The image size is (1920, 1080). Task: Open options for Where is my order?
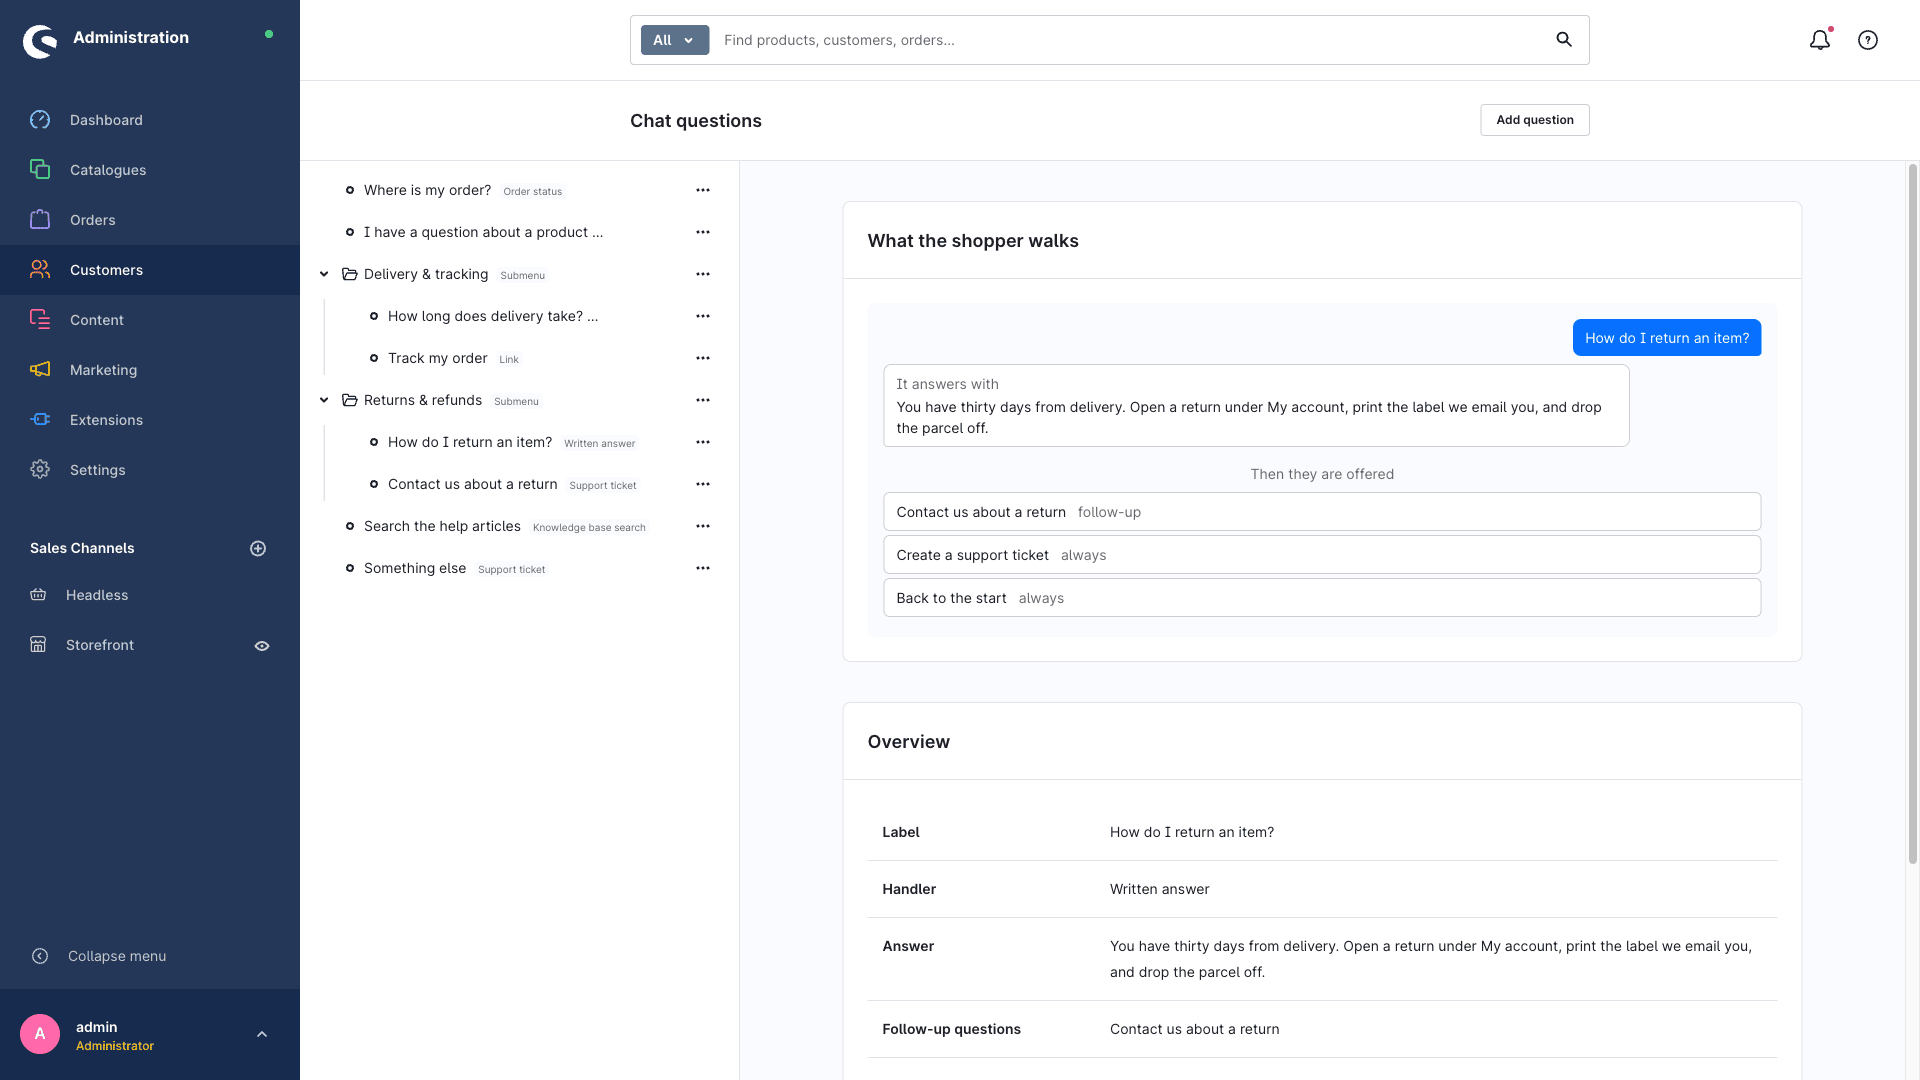coord(703,190)
